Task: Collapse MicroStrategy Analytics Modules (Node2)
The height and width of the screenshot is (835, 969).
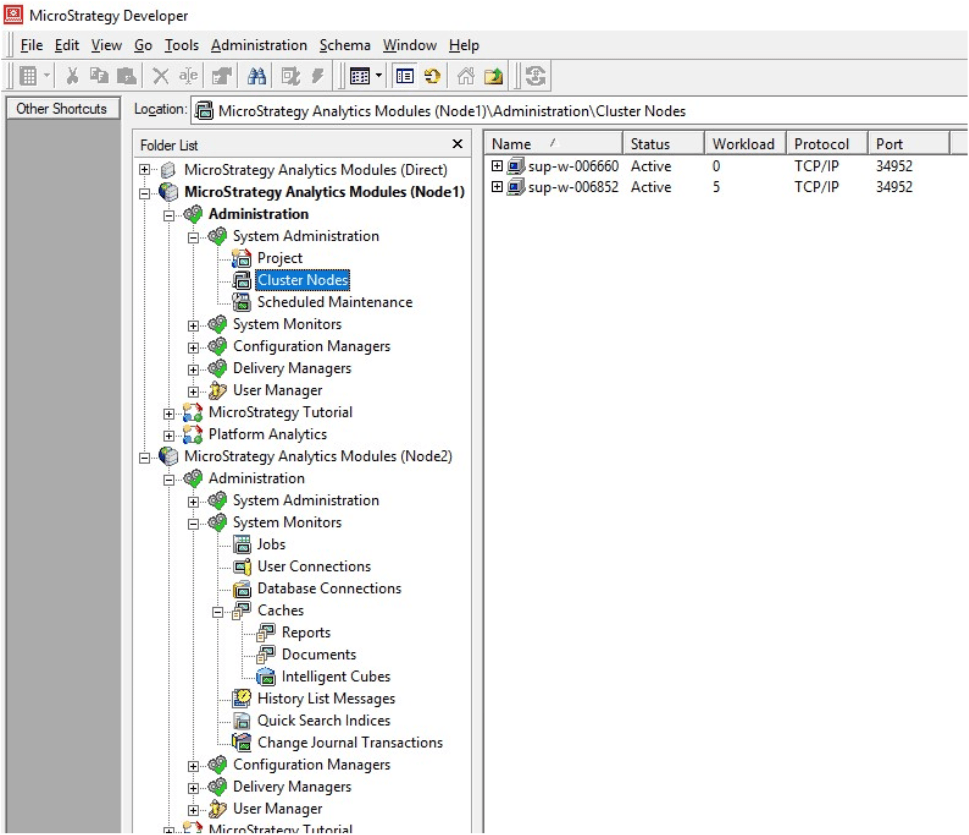Action: pyautogui.click(x=144, y=457)
